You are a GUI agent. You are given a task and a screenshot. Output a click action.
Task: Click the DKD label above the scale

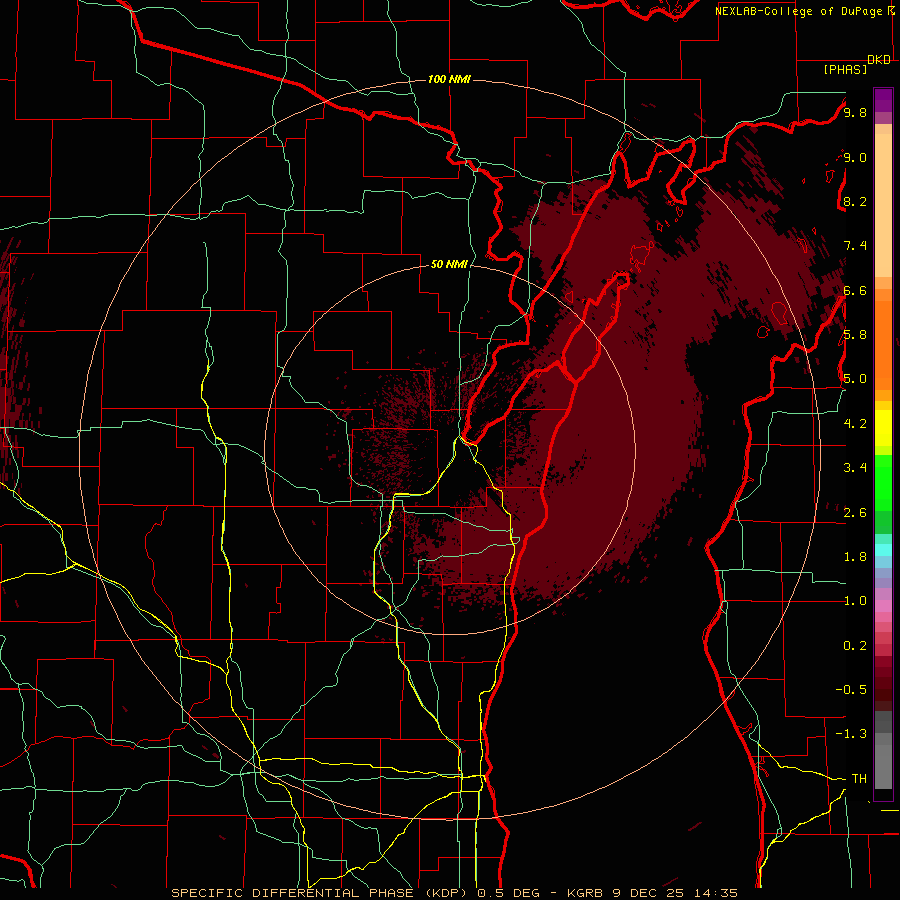(x=879, y=60)
